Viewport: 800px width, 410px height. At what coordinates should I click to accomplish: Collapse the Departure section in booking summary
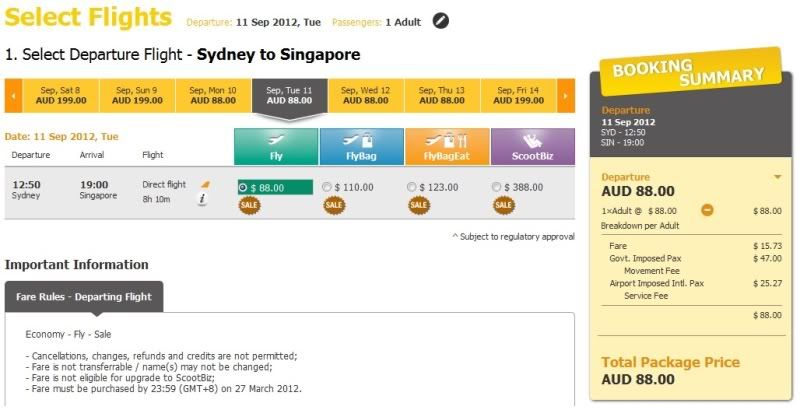click(777, 177)
